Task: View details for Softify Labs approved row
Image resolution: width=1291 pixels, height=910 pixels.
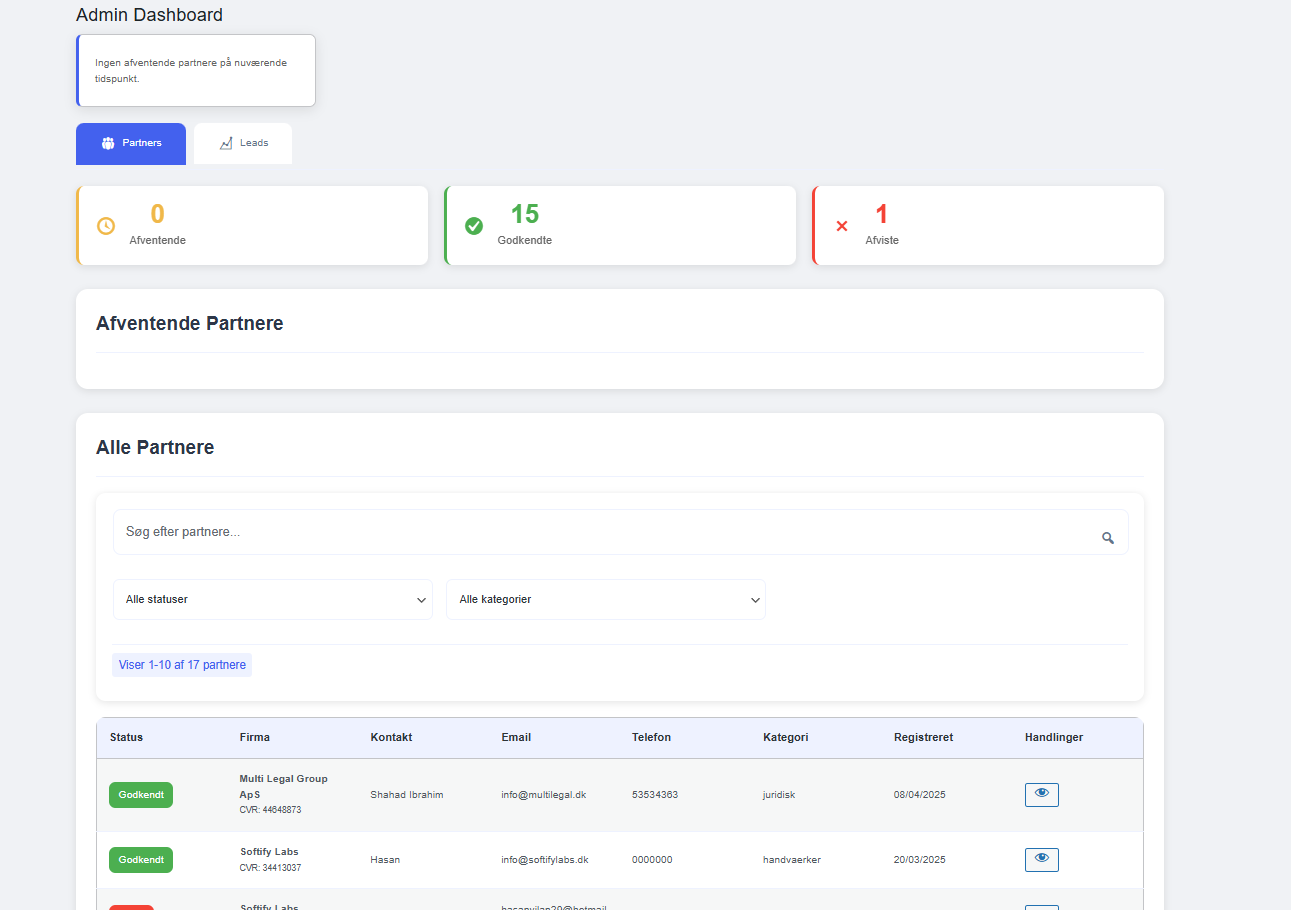Action: (x=1041, y=859)
